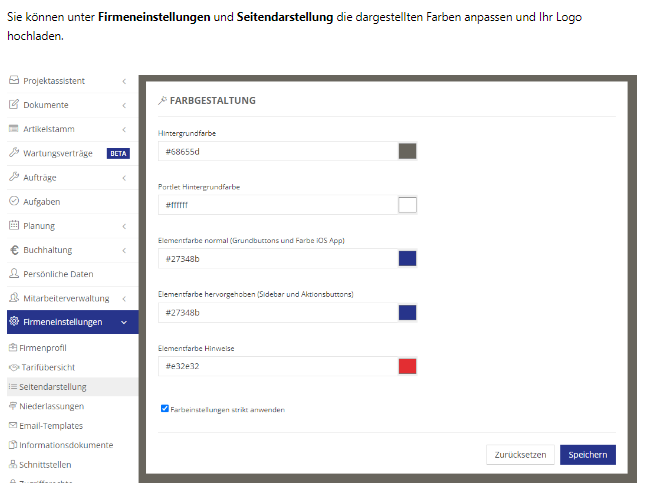Click the Buchhaltung euro icon
The image size is (656, 499).
[x=14, y=250]
